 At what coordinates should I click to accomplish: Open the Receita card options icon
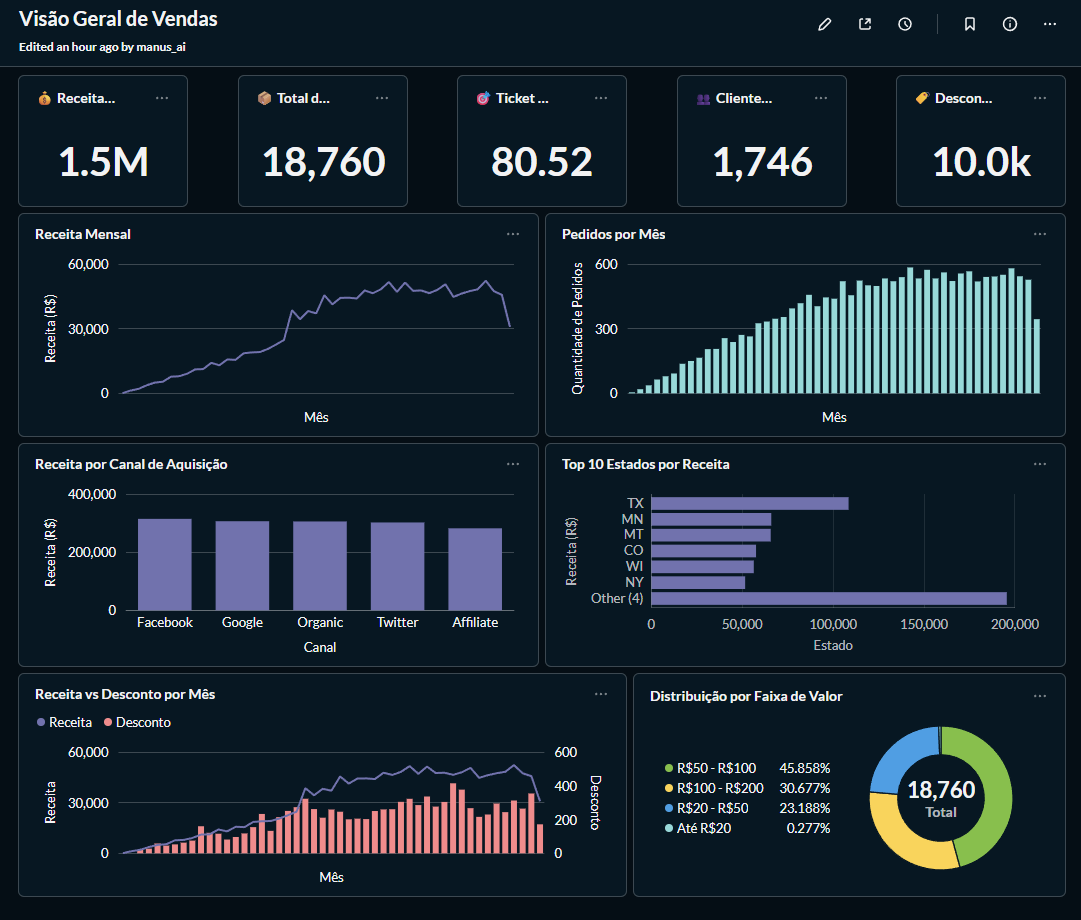point(162,98)
